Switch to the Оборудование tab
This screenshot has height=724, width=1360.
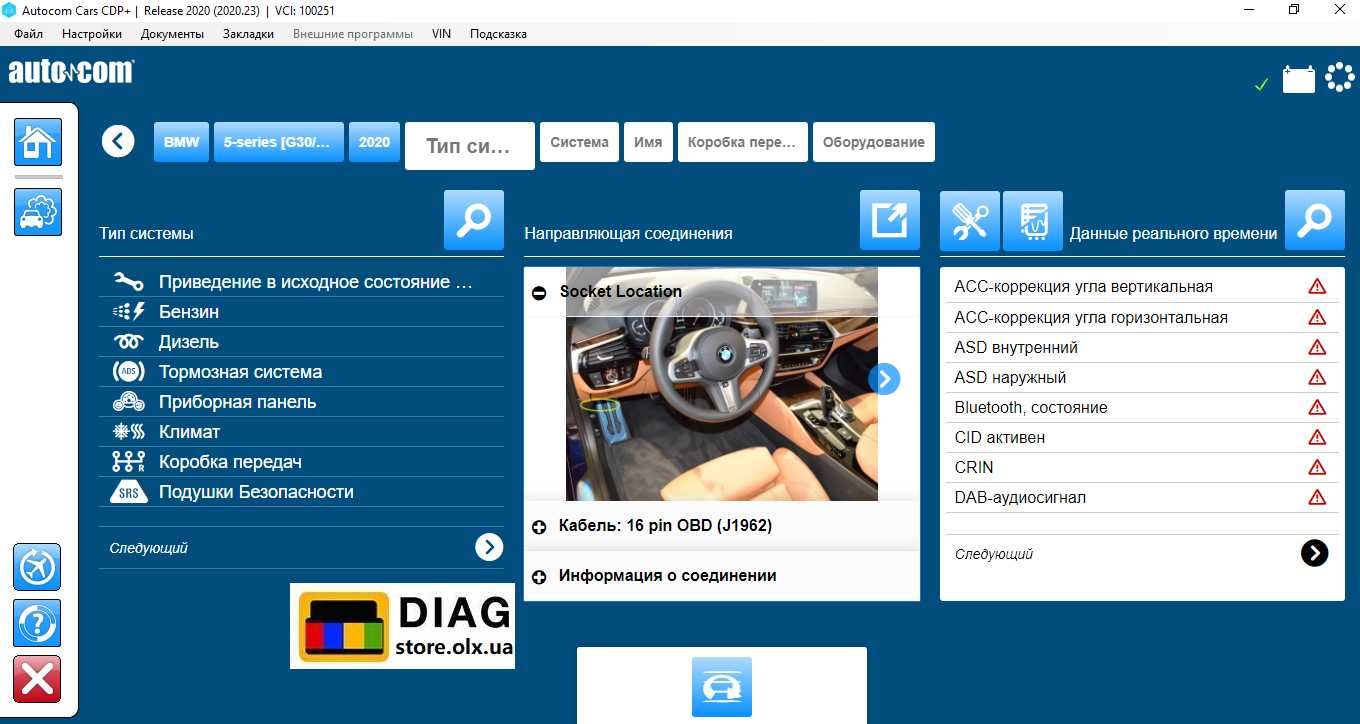[874, 142]
